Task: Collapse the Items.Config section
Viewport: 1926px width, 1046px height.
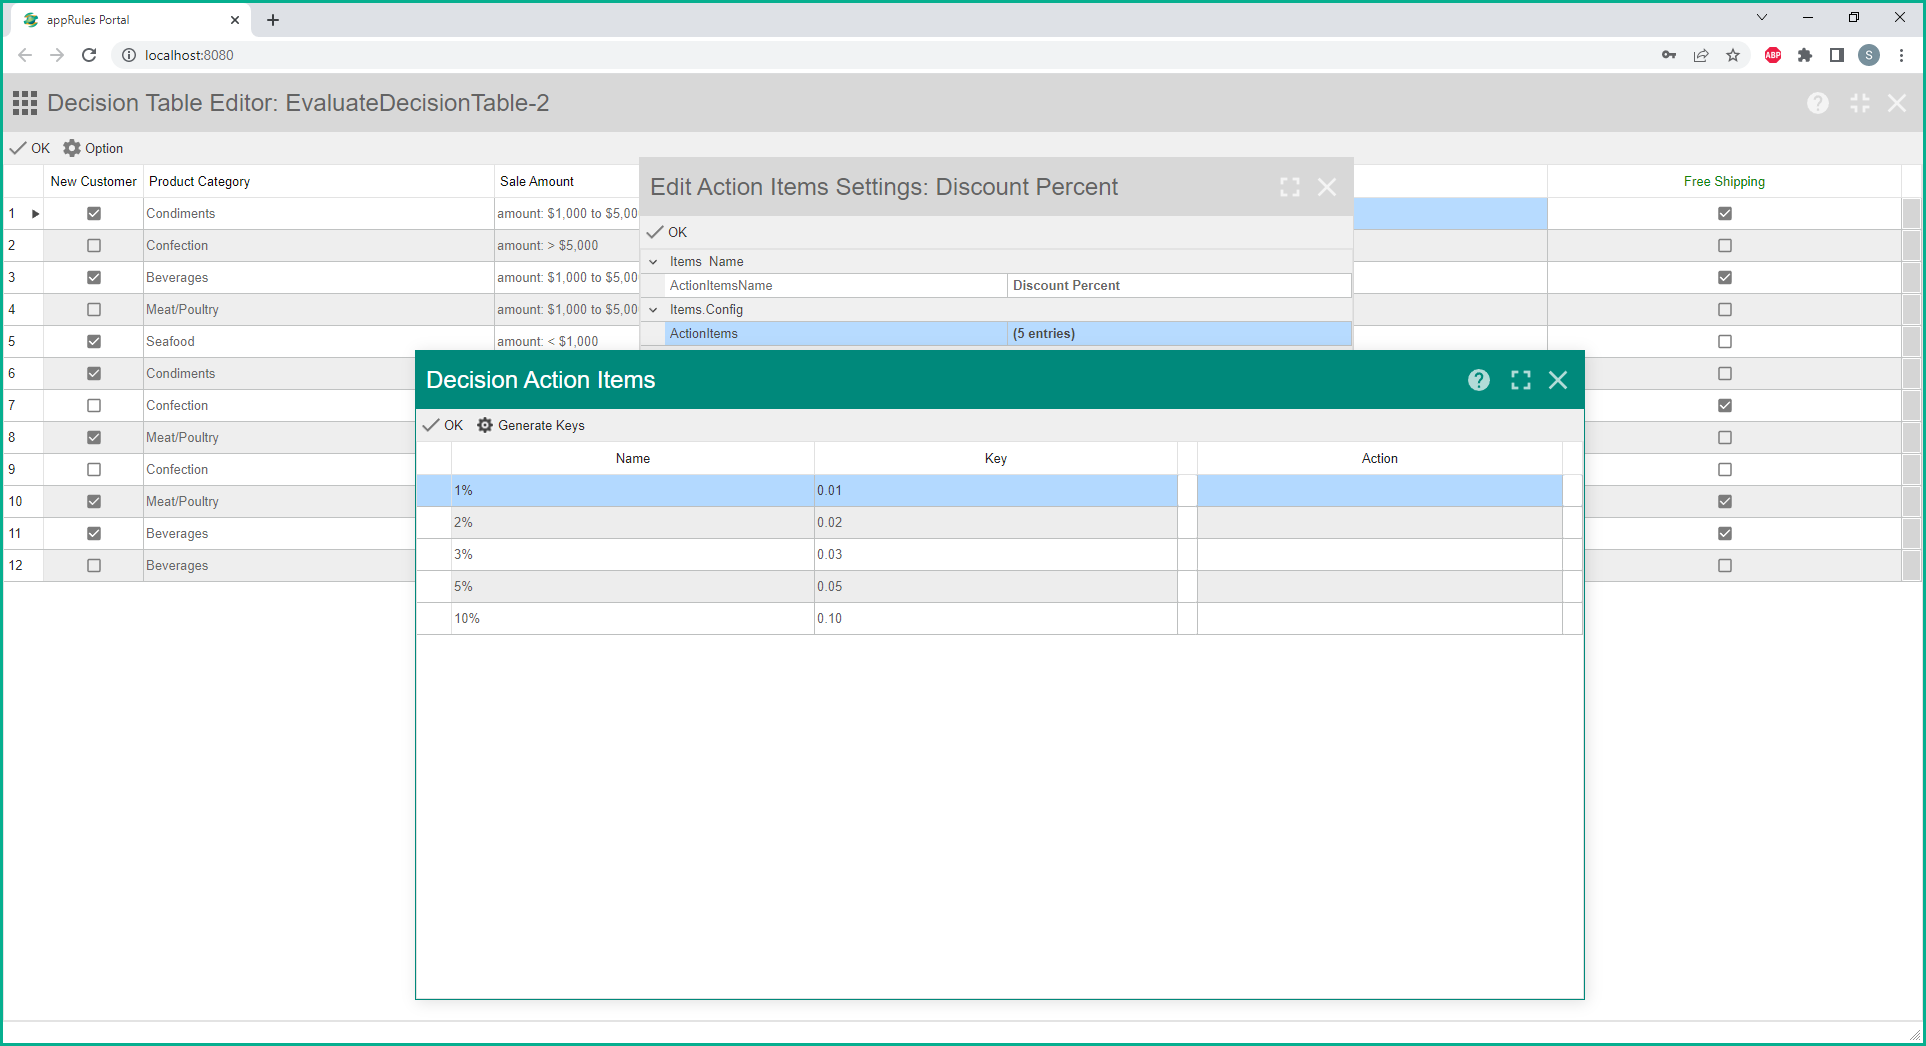Action: (x=654, y=310)
